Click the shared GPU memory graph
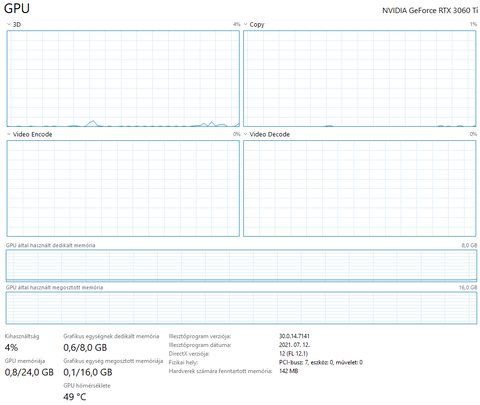The height and width of the screenshot is (405, 480). point(241,308)
